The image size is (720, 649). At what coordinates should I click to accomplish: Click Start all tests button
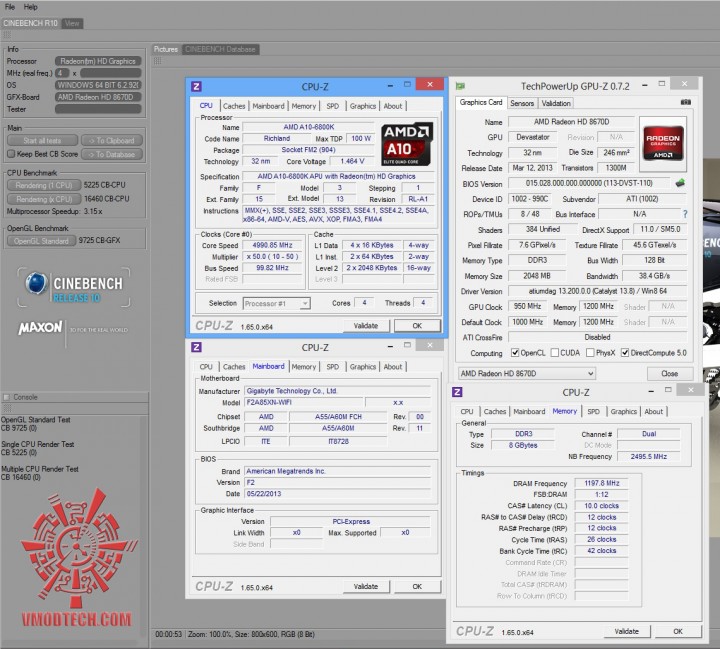(43, 141)
